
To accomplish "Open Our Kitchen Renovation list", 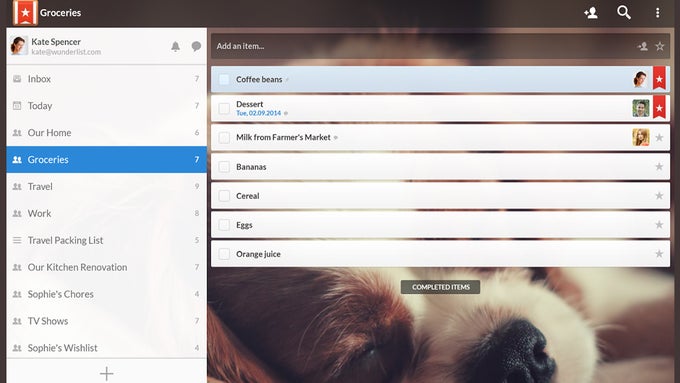I will (107, 267).
